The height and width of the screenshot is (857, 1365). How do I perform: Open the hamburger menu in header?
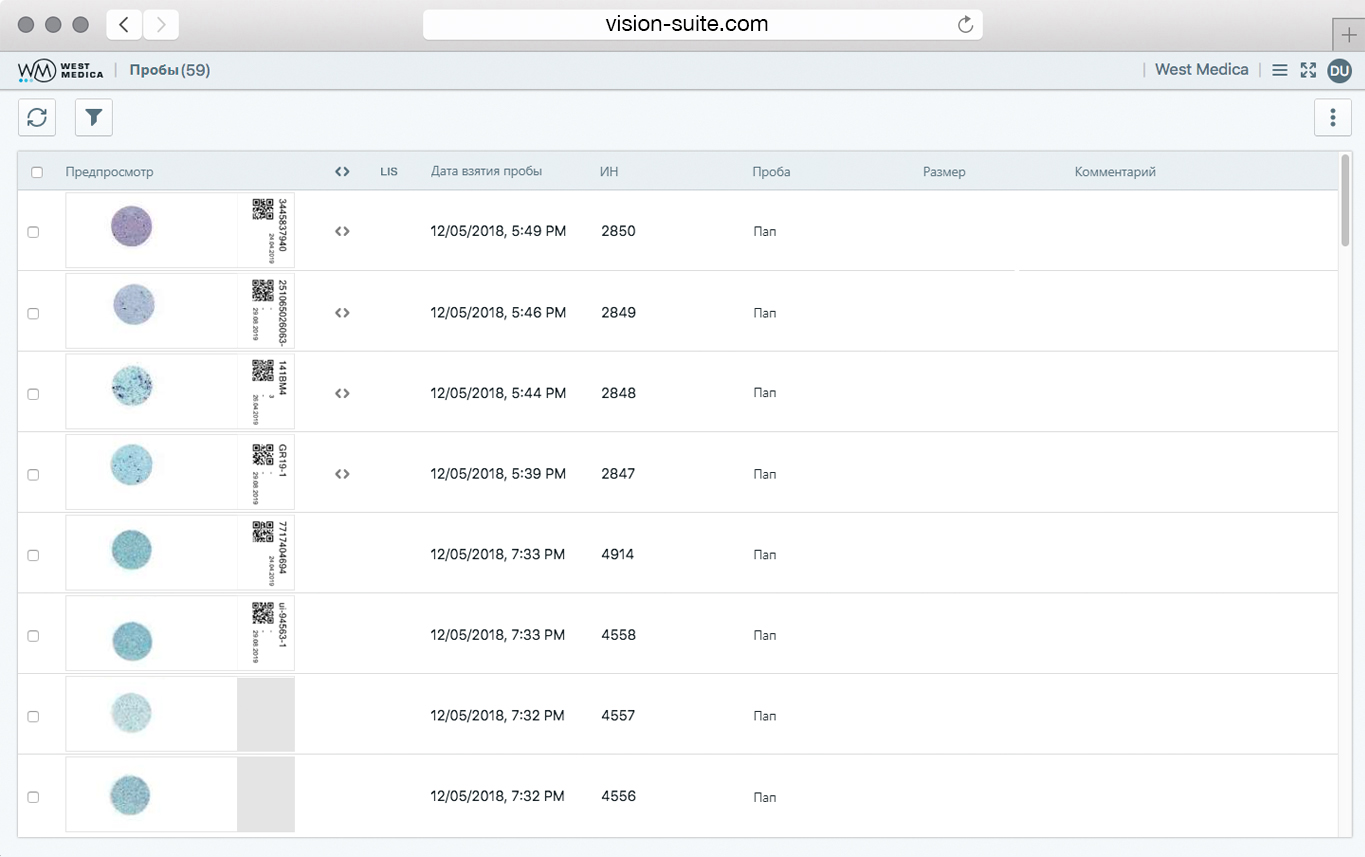tap(1279, 70)
